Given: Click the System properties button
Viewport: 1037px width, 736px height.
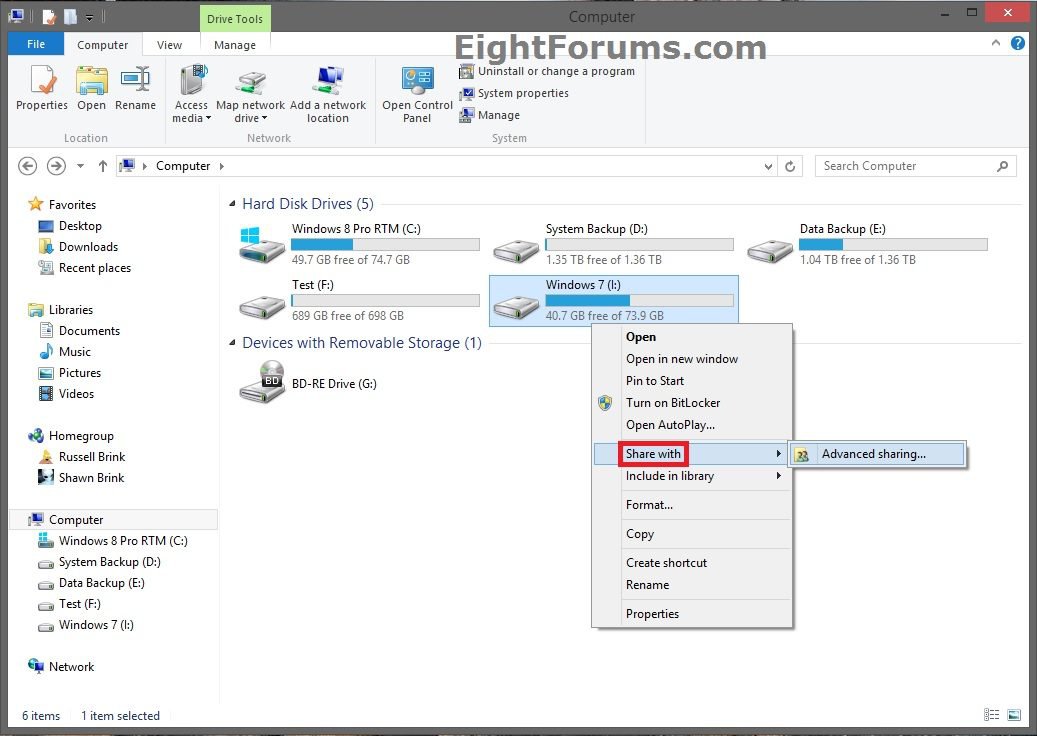Looking at the screenshot, I should click(514, 93).
